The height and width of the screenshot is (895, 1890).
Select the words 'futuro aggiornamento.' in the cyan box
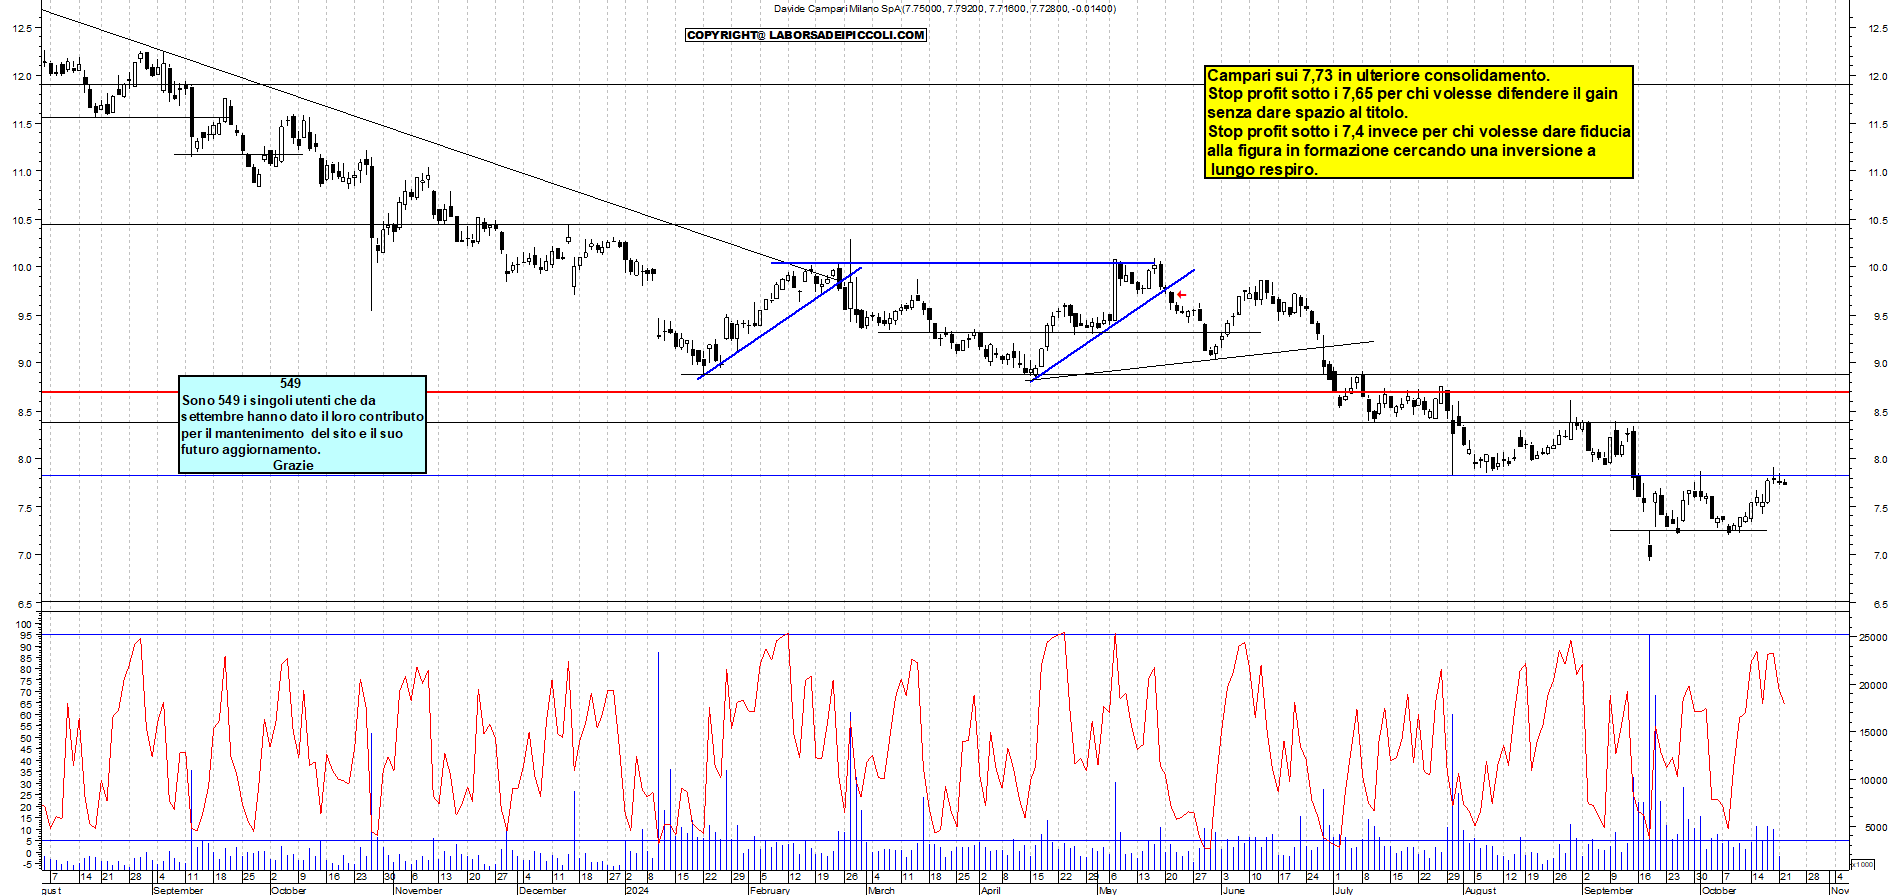(250, 449)
